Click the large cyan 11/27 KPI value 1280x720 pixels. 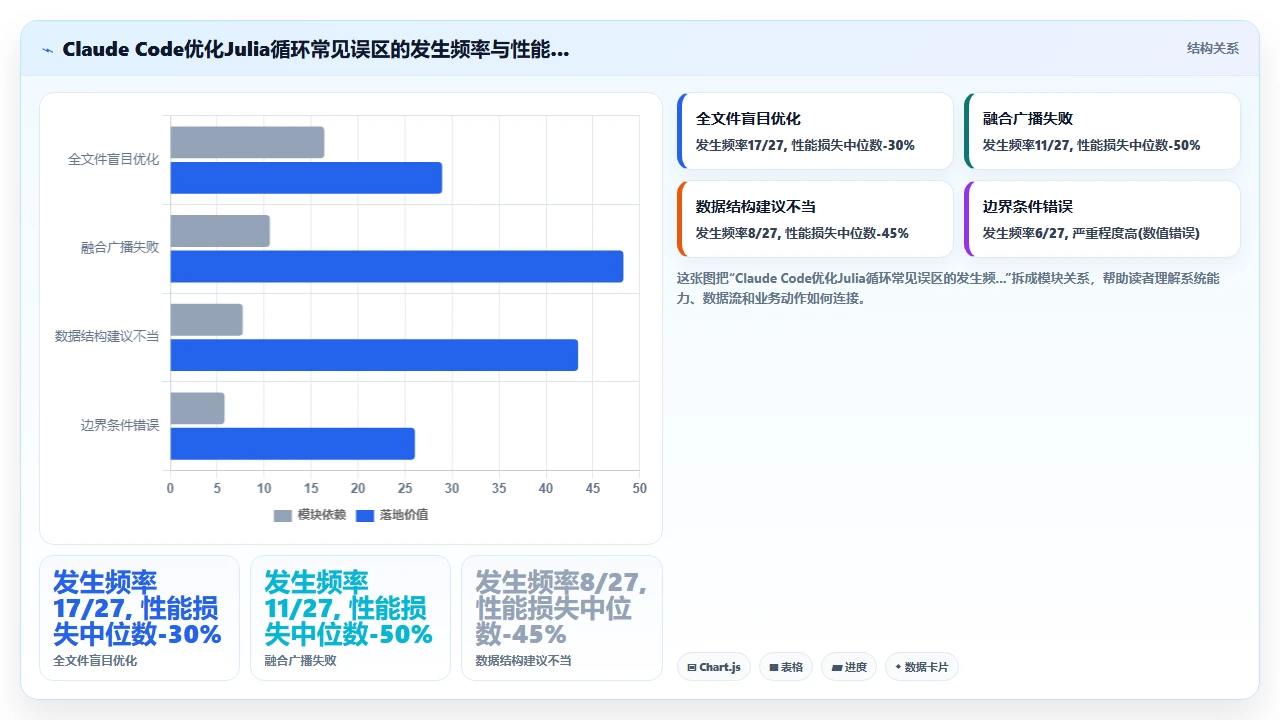click(x=348, y=608)
